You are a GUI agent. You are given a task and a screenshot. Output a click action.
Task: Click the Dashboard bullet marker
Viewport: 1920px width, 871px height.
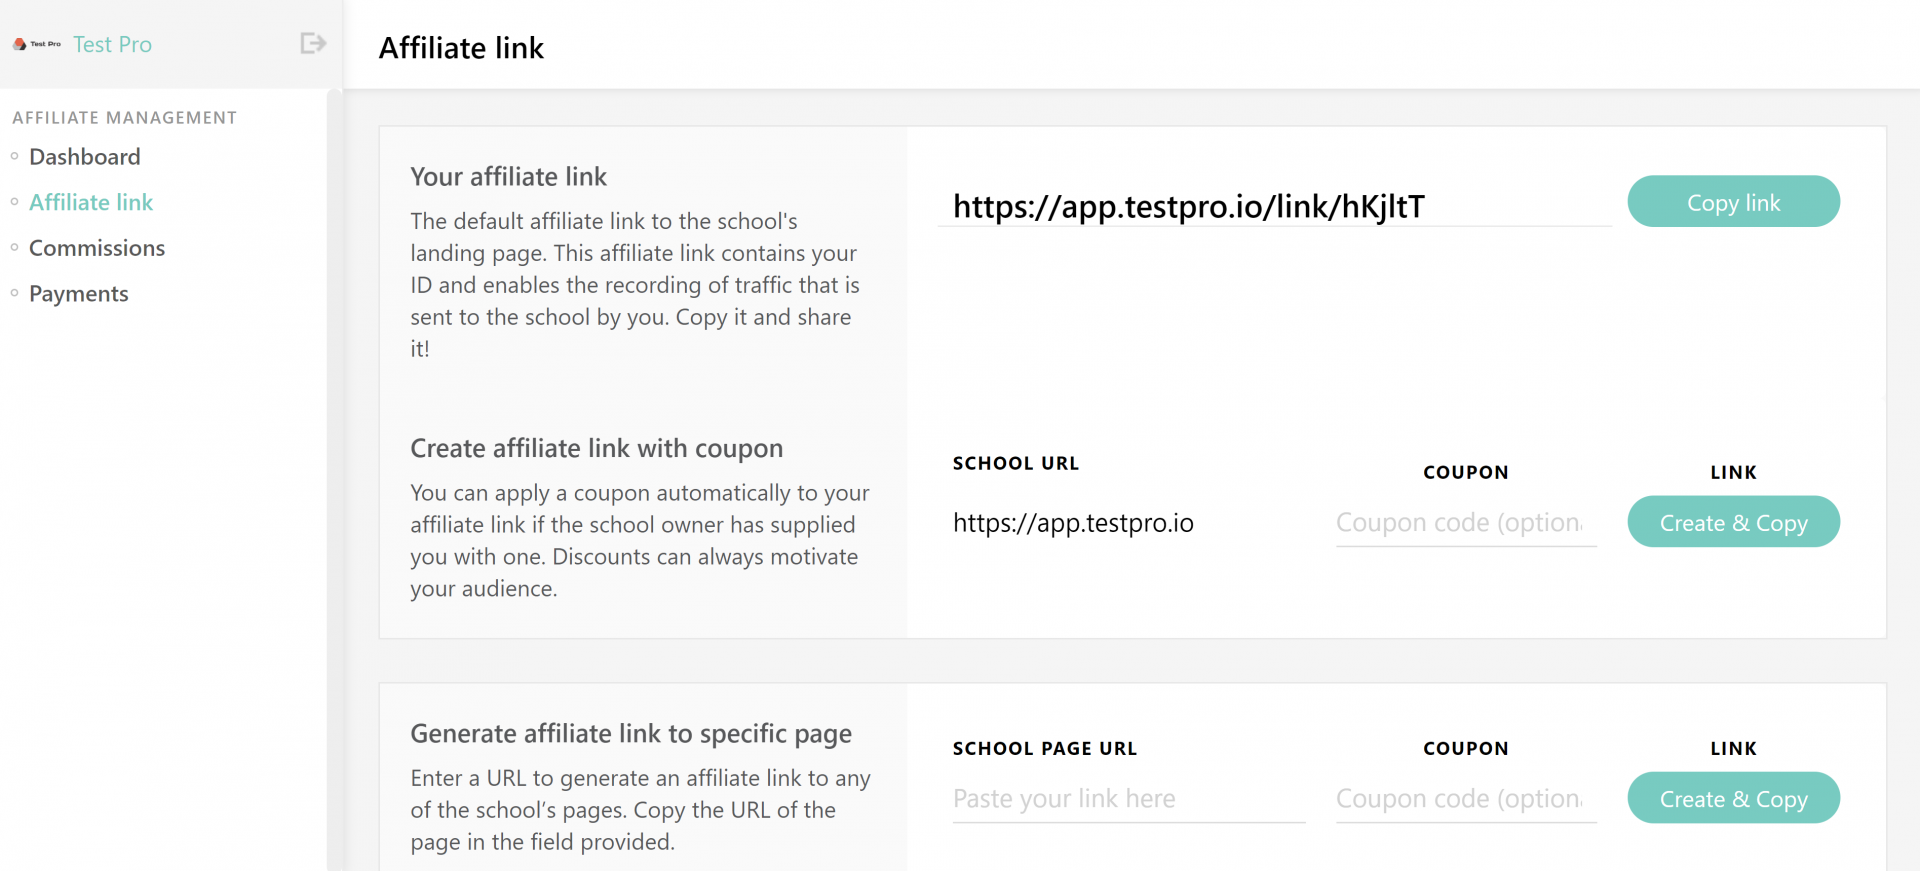(14, 156)
